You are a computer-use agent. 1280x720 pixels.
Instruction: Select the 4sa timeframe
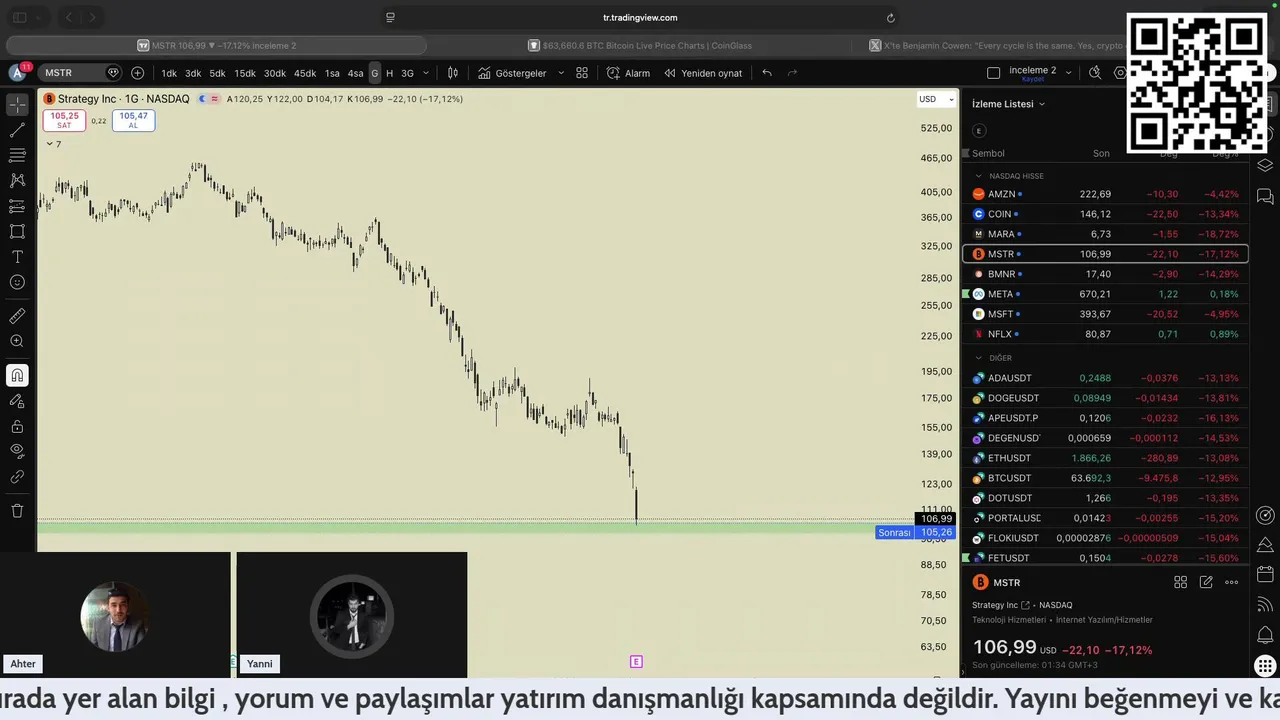355,73
